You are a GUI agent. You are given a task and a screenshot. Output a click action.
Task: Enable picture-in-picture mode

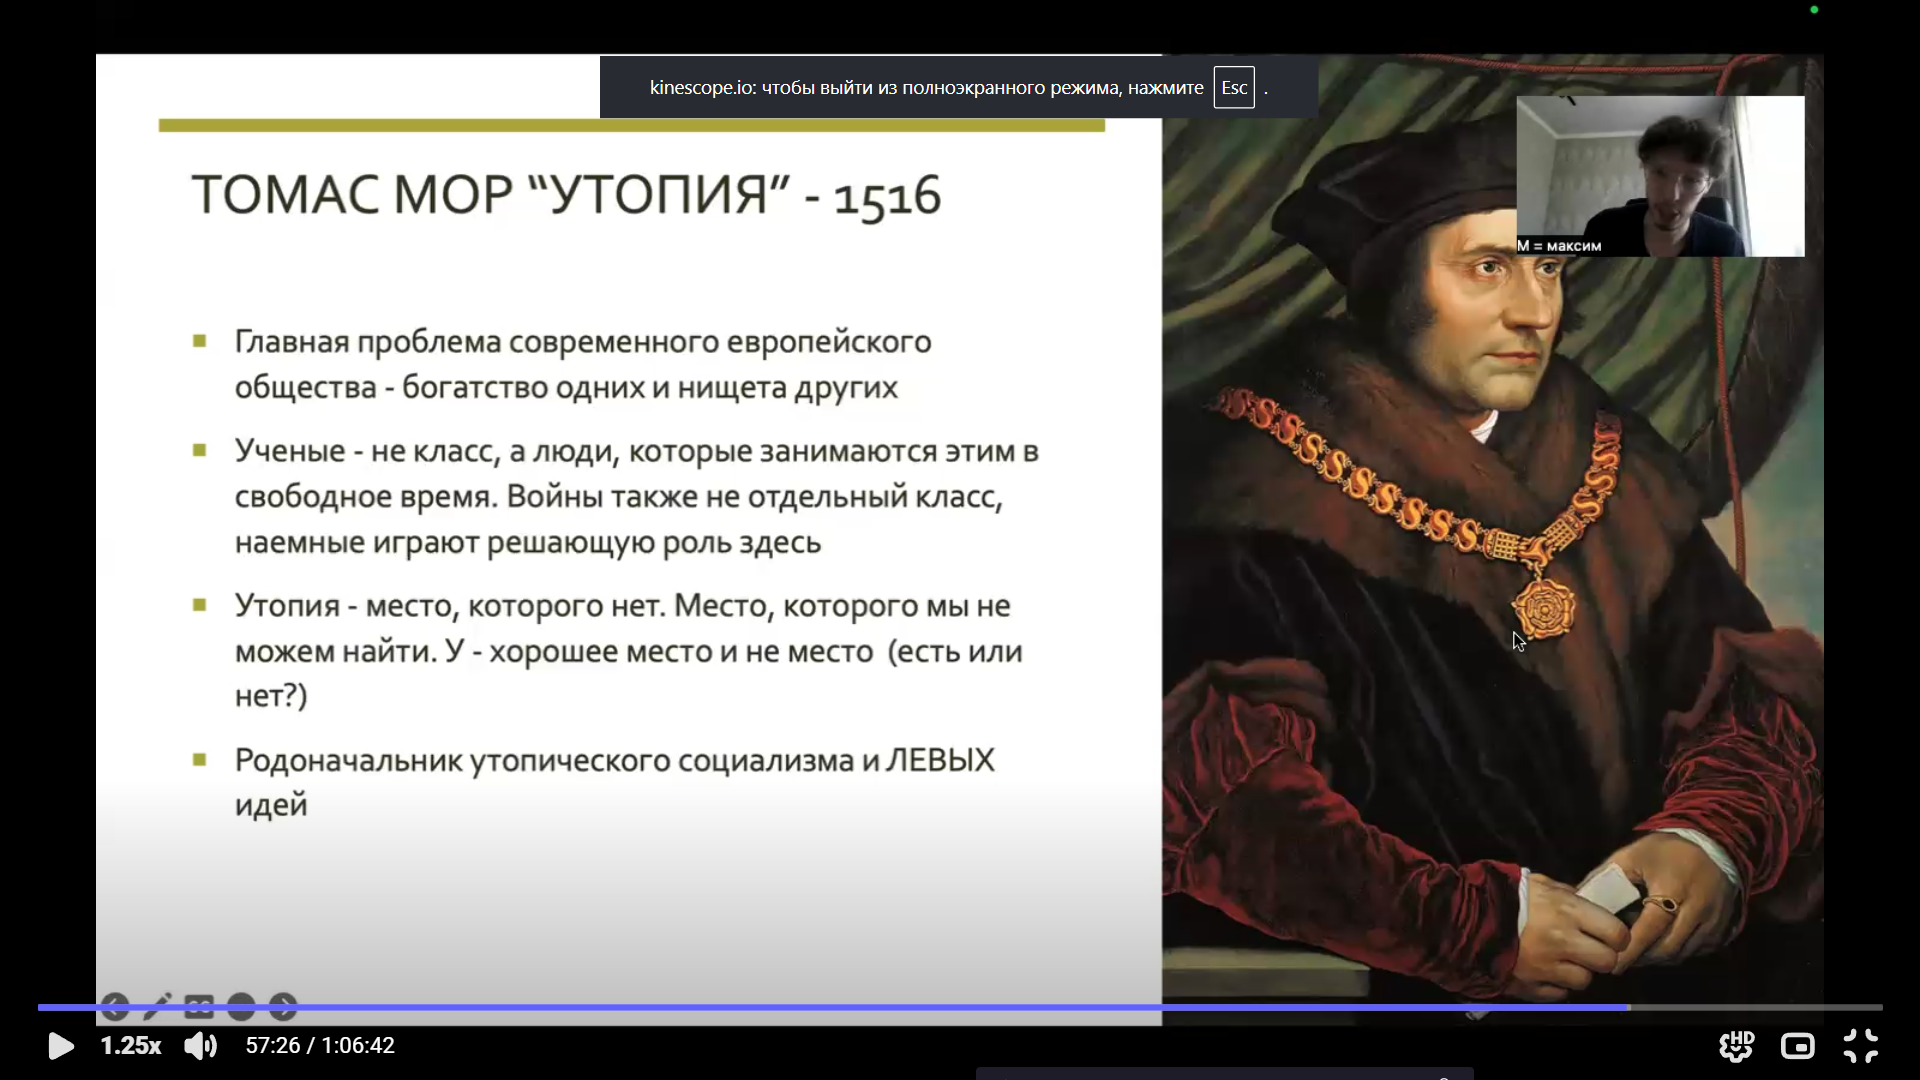(1797, 1046)
